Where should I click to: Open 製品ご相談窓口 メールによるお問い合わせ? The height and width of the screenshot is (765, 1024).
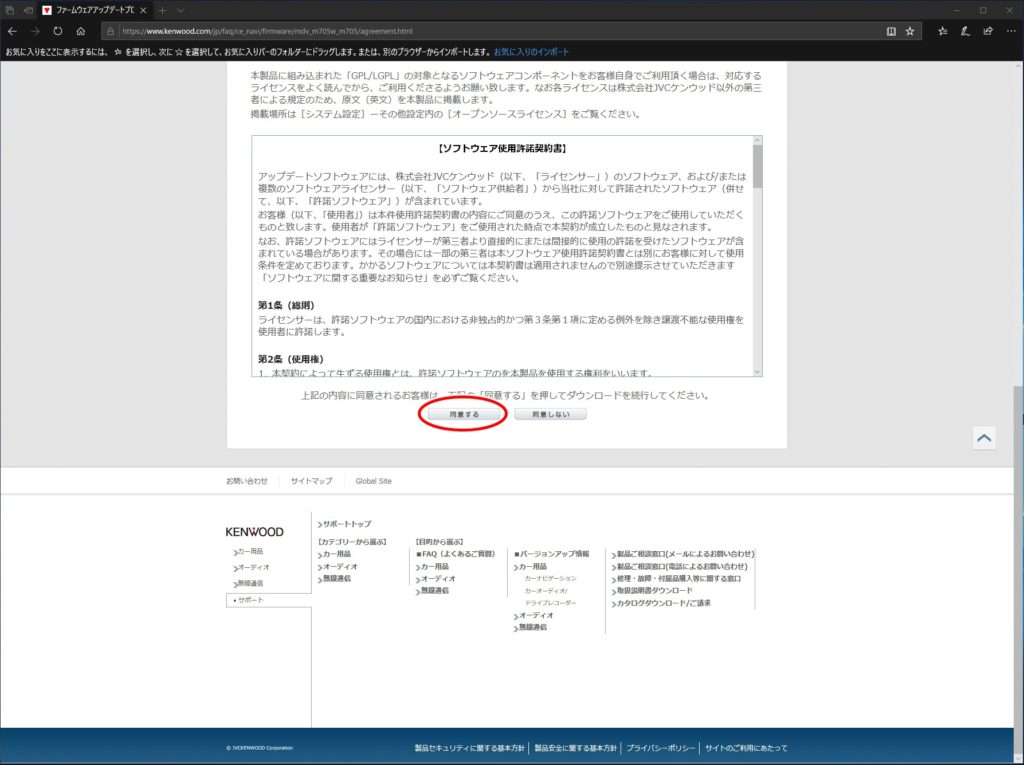pyautogui.click(x=683, y=554)
